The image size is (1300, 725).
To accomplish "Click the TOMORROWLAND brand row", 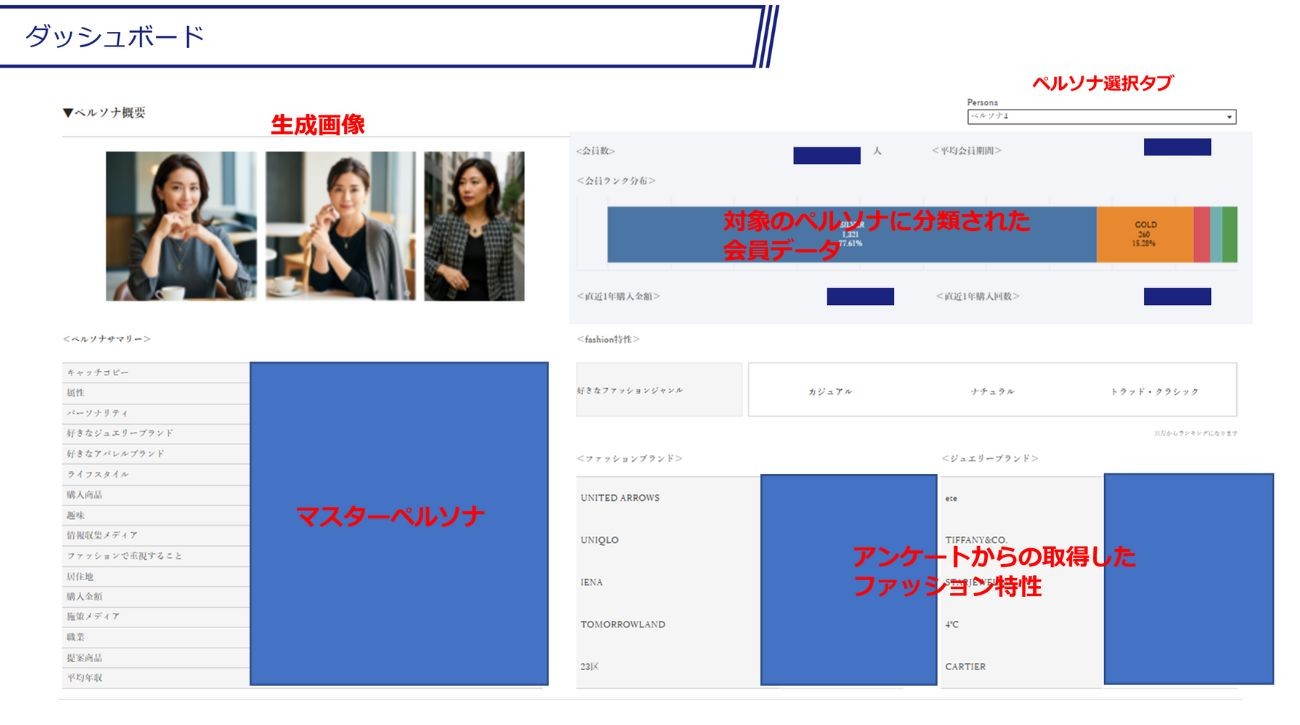I will pyautogui.click(x=623, y=625).
